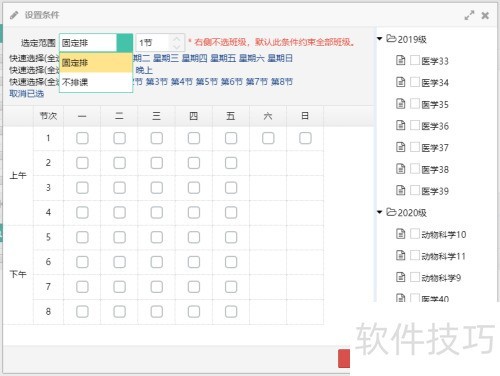
Task: Click the 上午 row group label
Action: (x=18, y=175)
